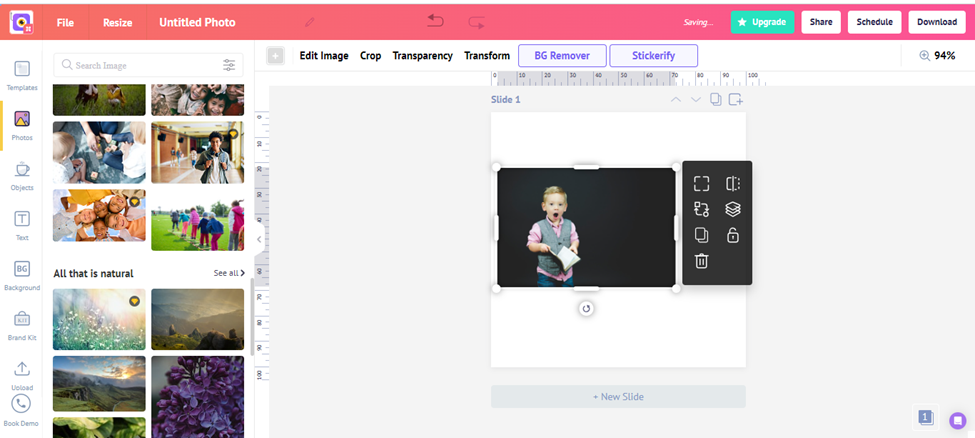Open the chat support bubble
This screenshot has width=975, height=438.
point(958,421)
